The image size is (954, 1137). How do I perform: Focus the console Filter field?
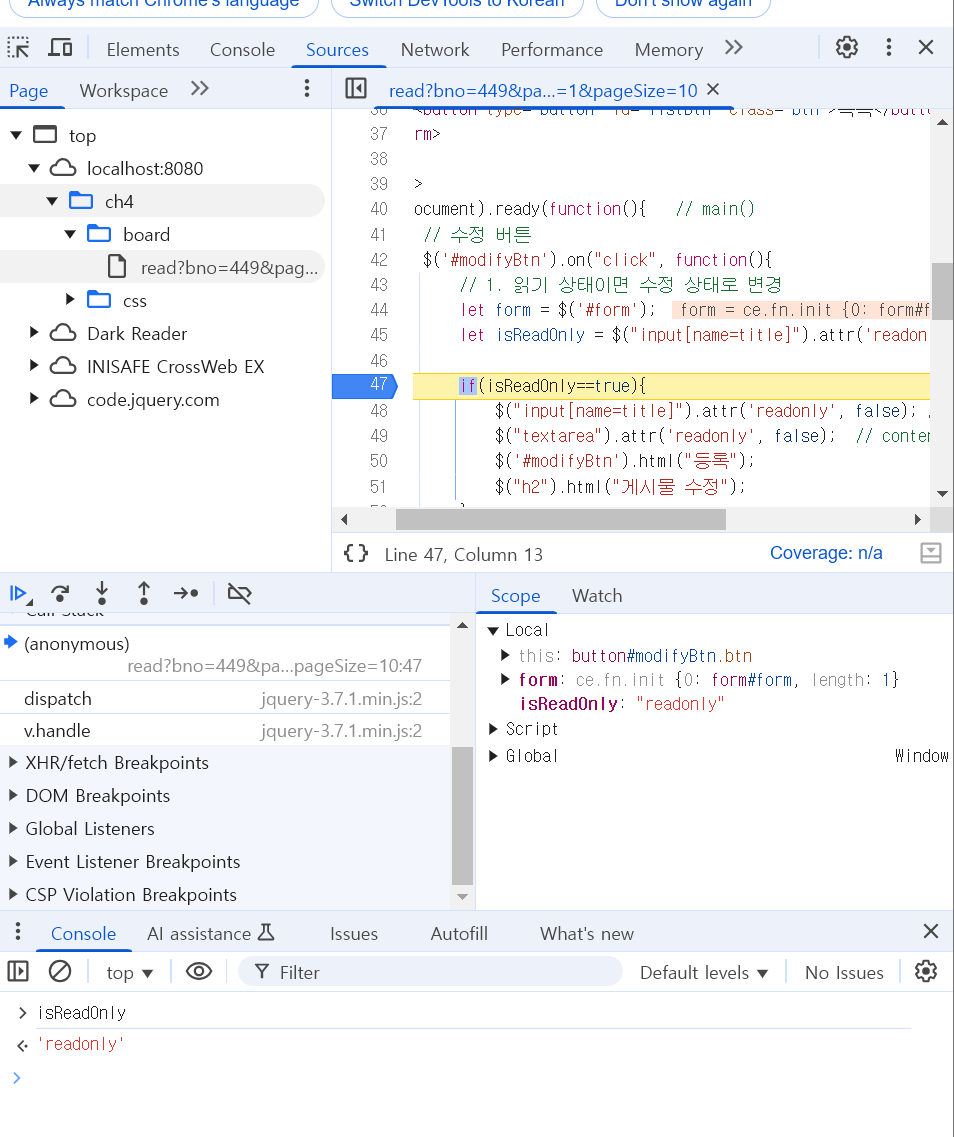430,972
